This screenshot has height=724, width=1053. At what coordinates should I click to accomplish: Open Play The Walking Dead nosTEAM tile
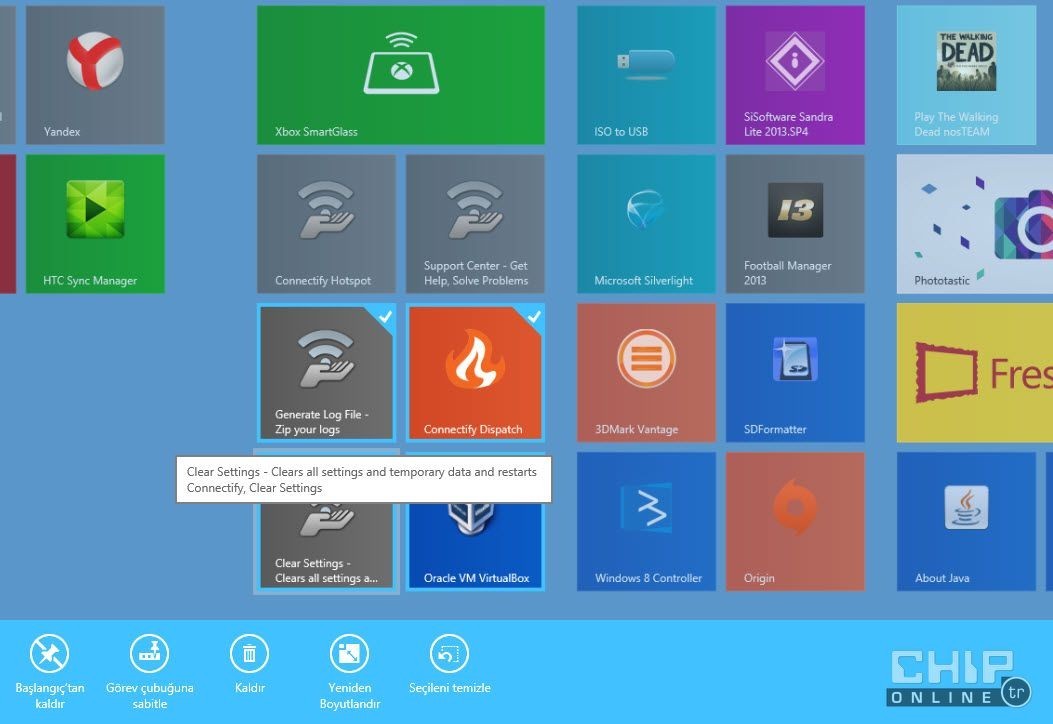966,75
